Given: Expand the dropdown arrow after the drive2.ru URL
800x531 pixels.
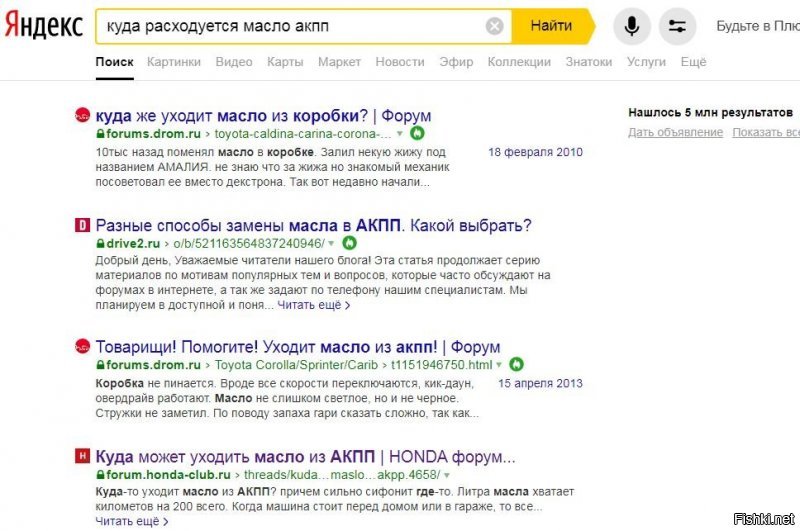Looking at the screenshot, I should coord(331,243).
